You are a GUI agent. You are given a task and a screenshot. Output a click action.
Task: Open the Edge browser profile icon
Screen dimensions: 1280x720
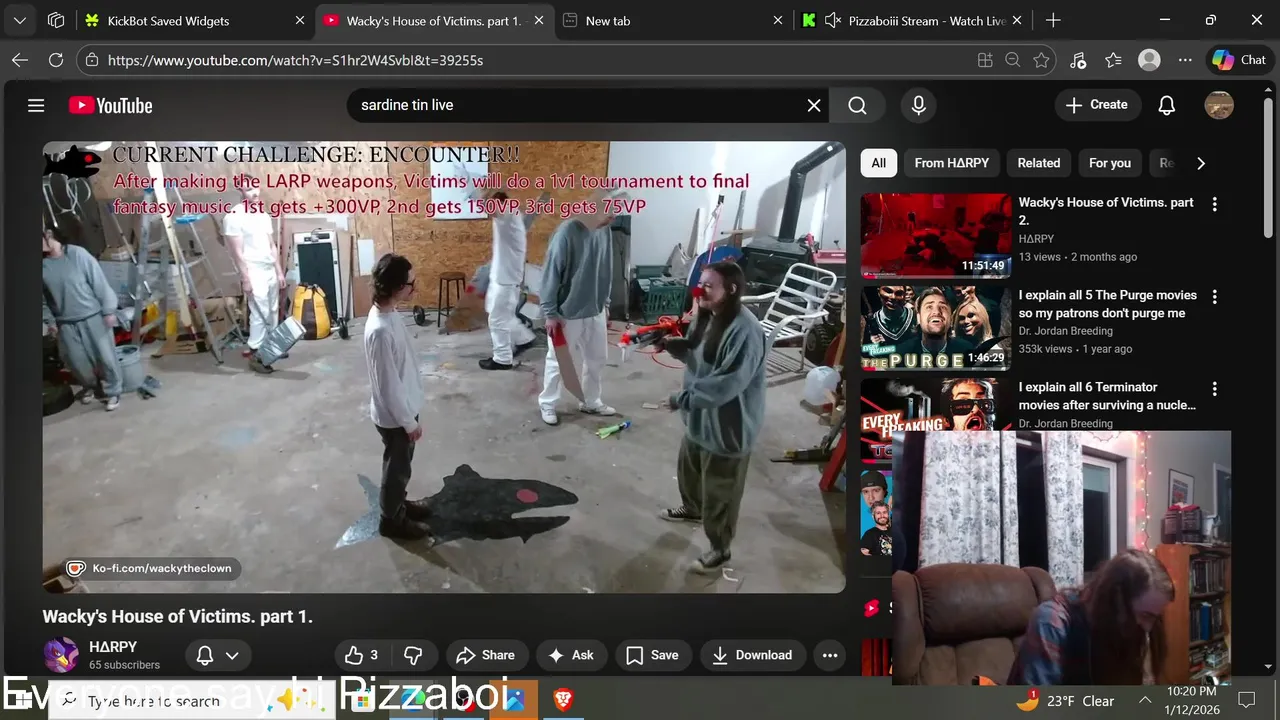pyautogui.click(x=1149, y=60)
